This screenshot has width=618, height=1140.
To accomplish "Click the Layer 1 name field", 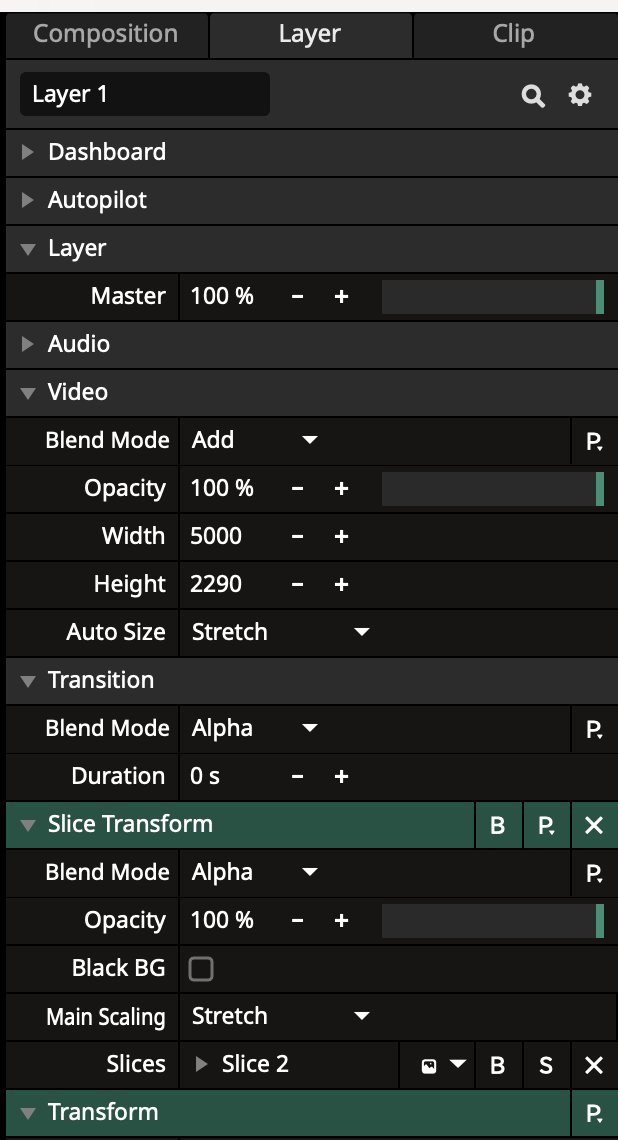I will click(x=144, y=95).
